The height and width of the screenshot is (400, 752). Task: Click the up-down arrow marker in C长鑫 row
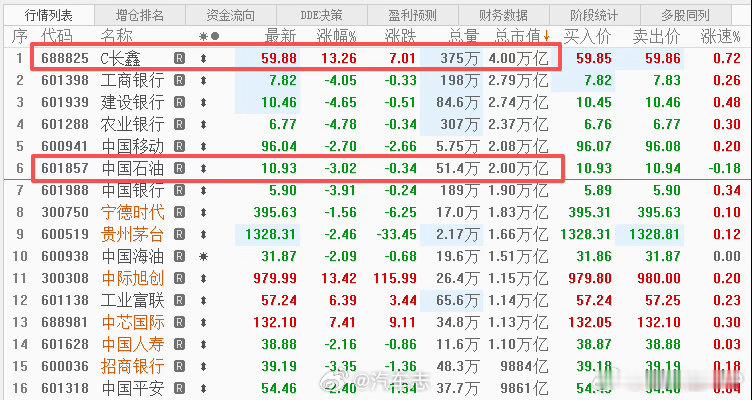tap(203, 59)
